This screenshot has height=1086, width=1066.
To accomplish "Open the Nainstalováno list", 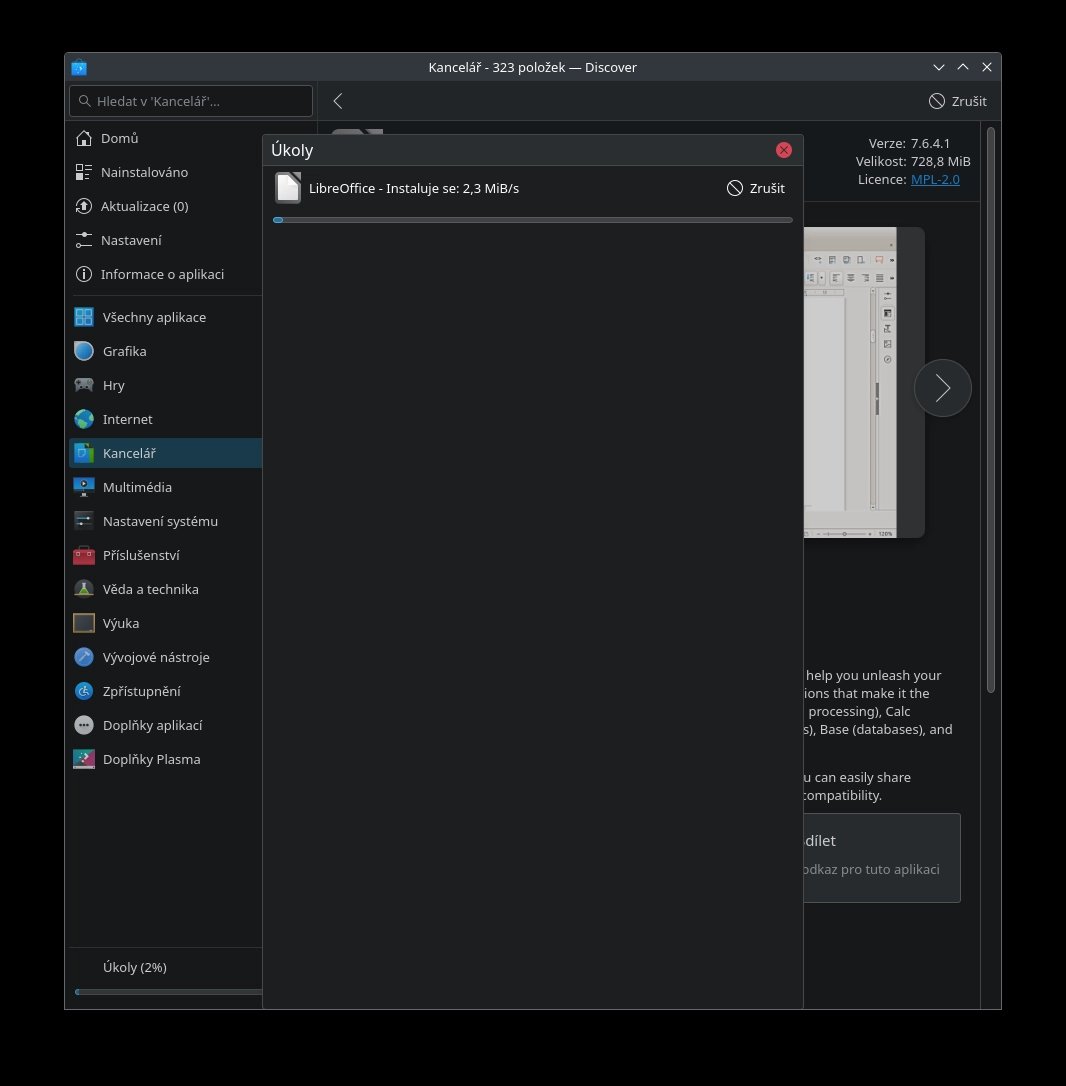I will (165, 172).
